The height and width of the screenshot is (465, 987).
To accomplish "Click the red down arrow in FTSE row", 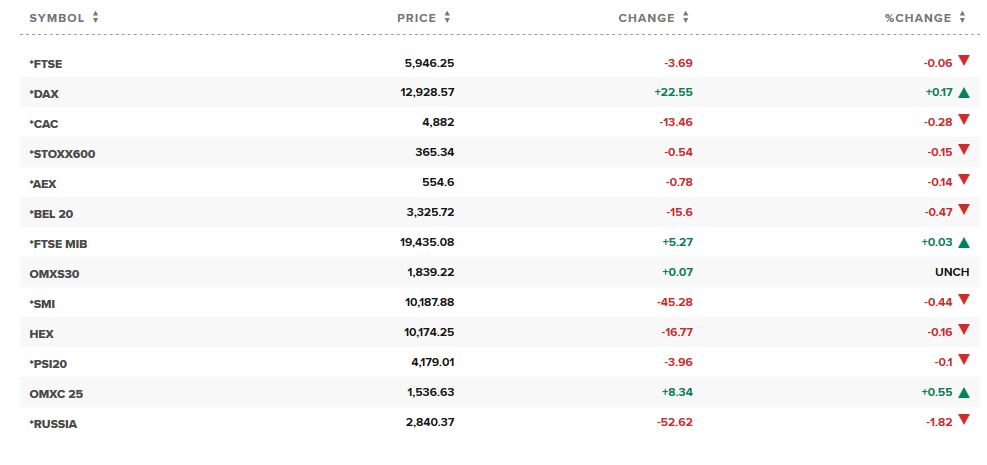I will (x=964, y=61).
